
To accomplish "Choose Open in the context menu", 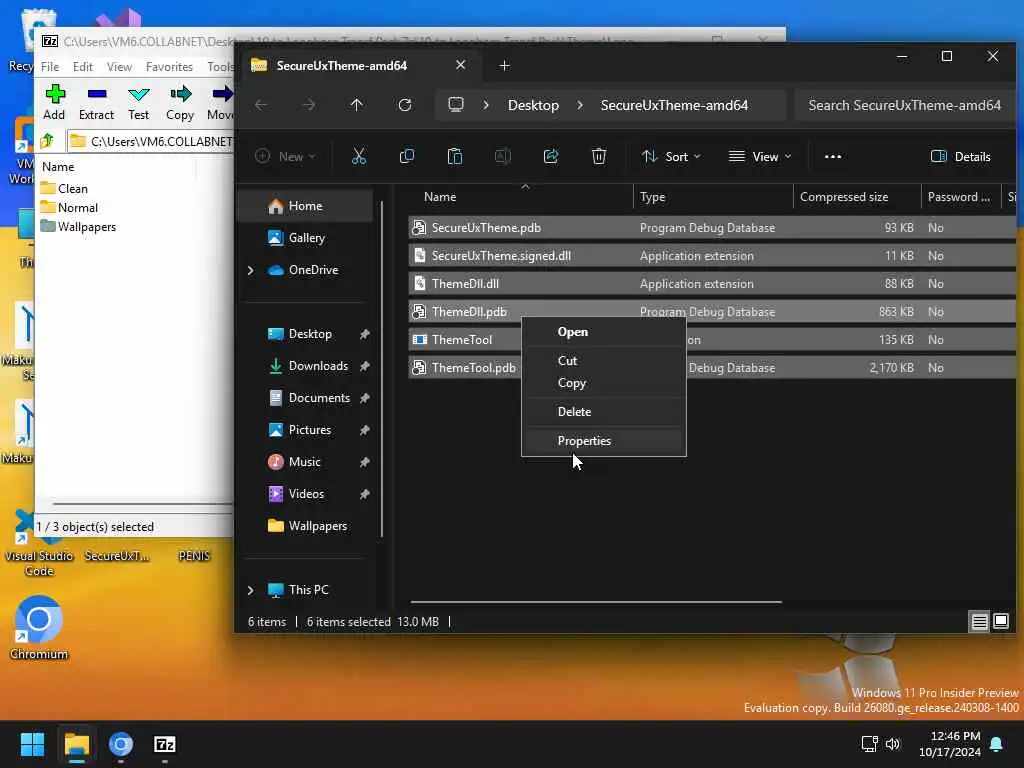I will point(603,332).
